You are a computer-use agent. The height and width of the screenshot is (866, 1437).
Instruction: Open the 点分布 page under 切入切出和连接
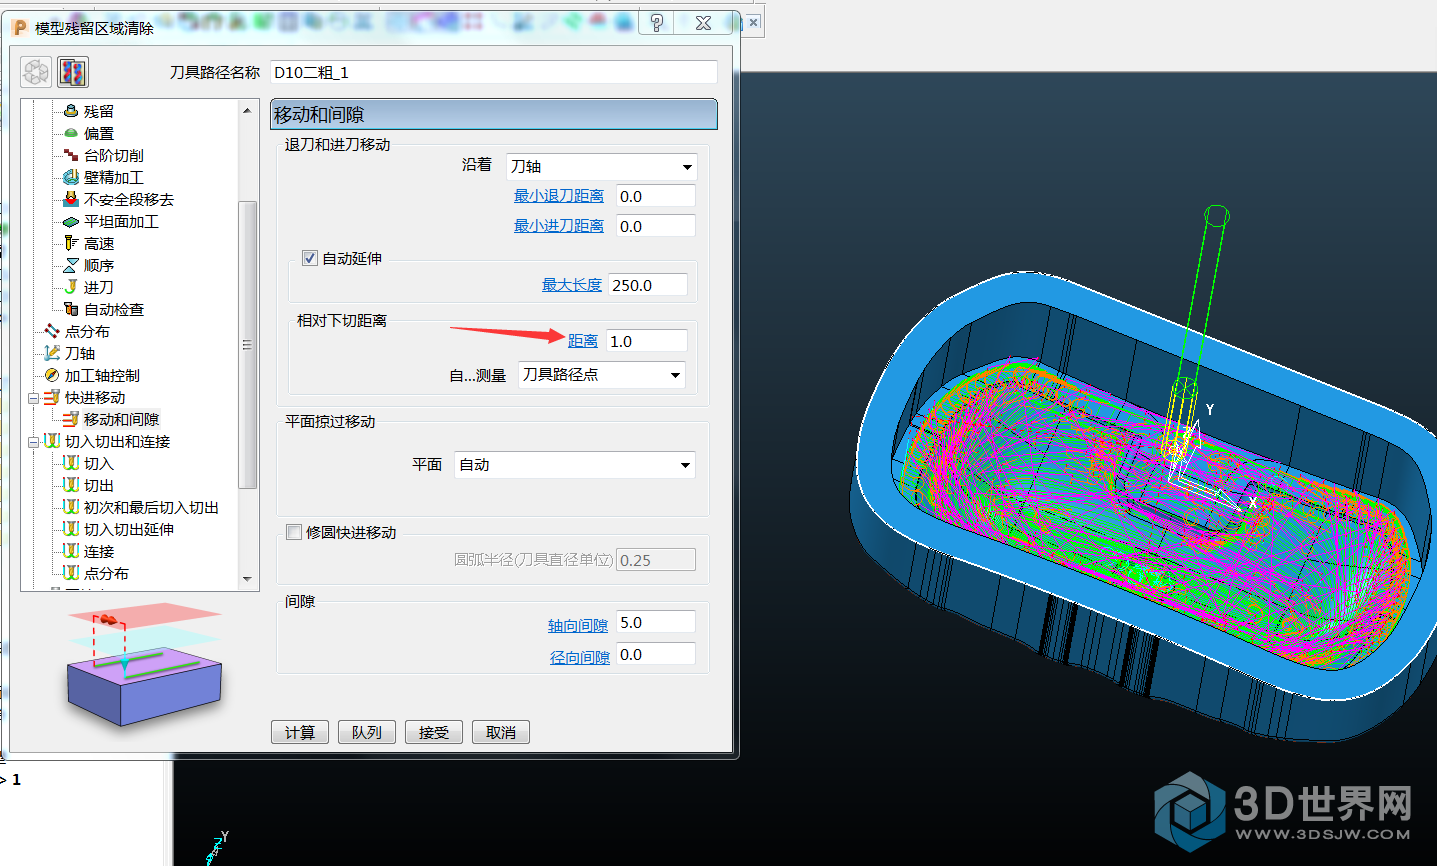point(106,573)
